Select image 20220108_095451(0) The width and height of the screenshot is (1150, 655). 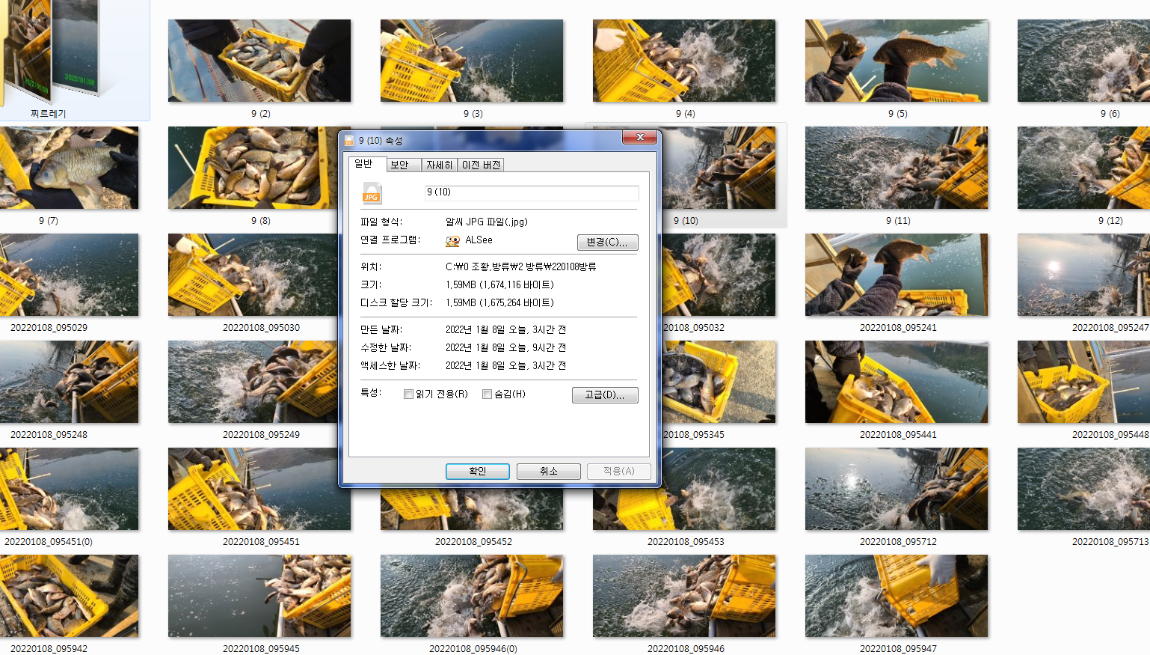(x=69, y=489)
